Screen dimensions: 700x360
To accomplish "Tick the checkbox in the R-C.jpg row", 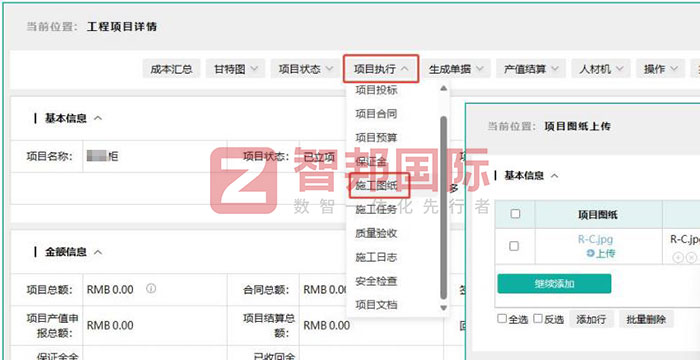I will point(514,246).
